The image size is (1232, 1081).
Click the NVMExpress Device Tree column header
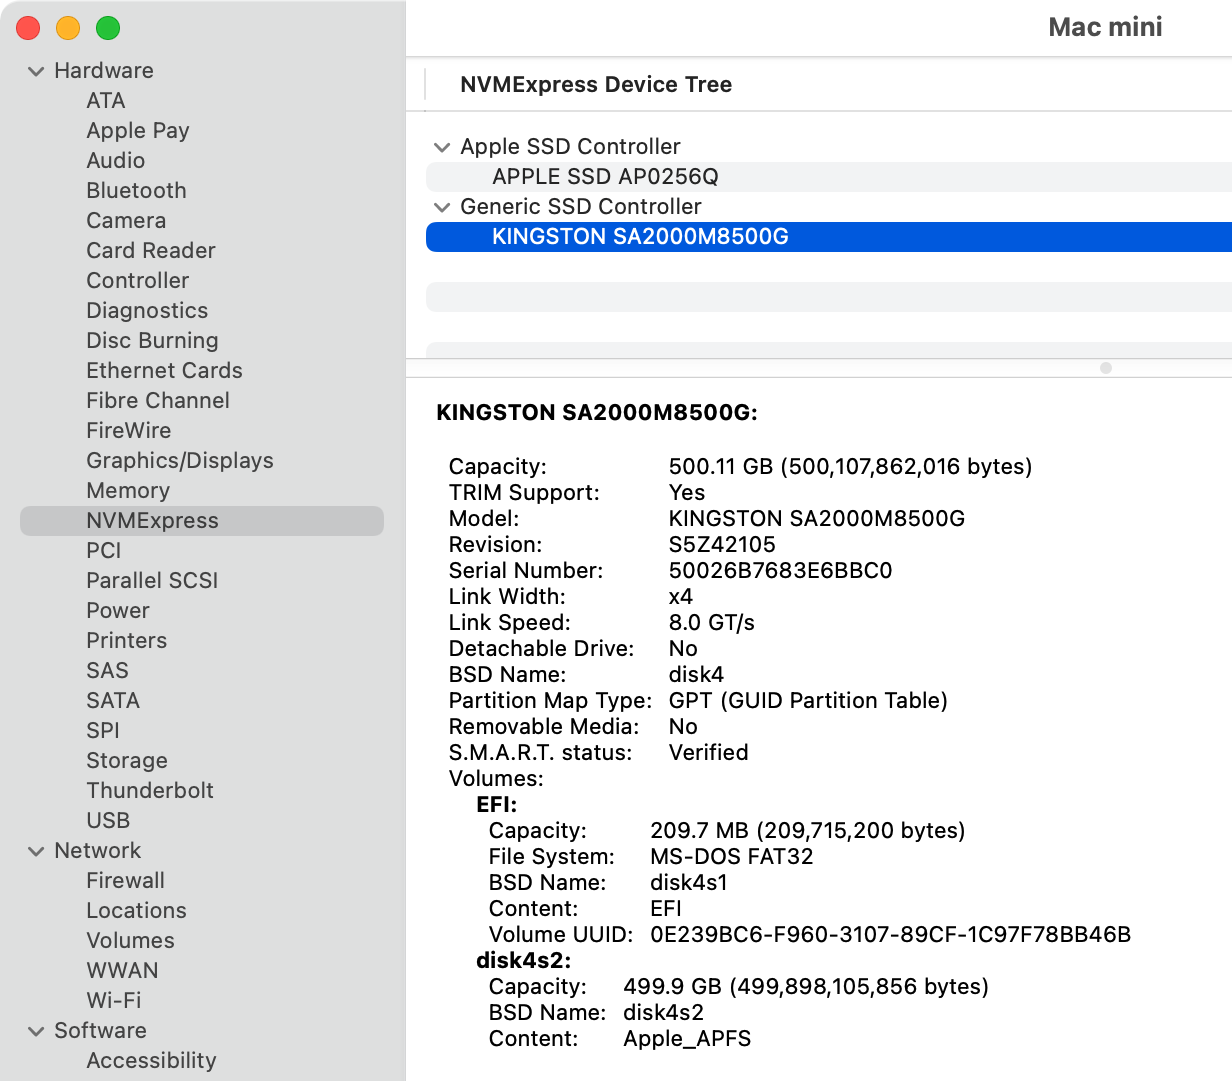coord(596,85)
